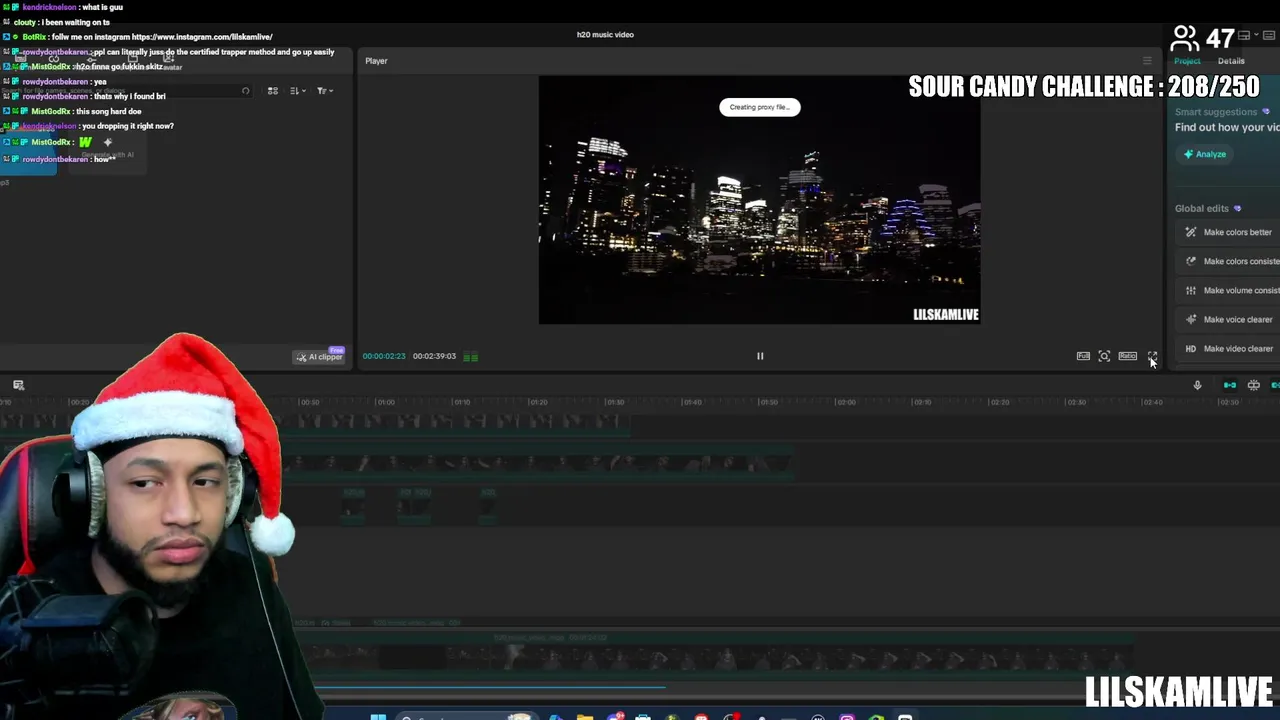
Task: Click the Full preview quality icon
Action: pos(1083,356)
